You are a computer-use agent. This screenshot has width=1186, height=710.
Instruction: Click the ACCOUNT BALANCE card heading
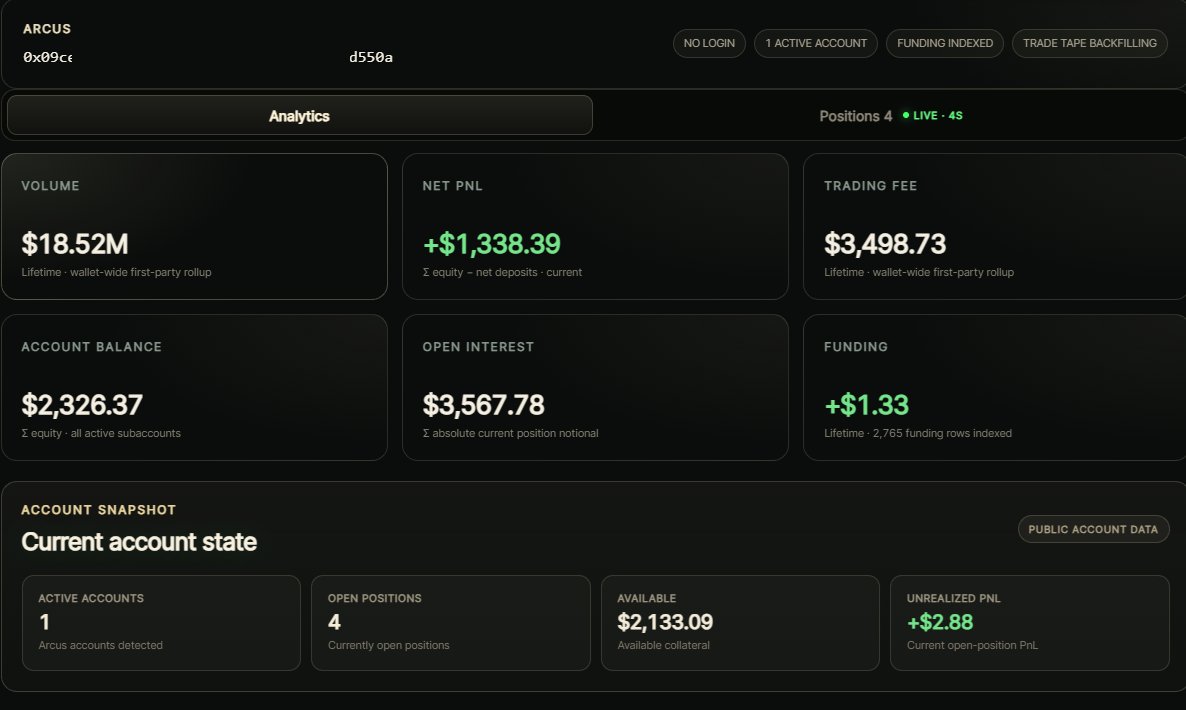(92, 347)
